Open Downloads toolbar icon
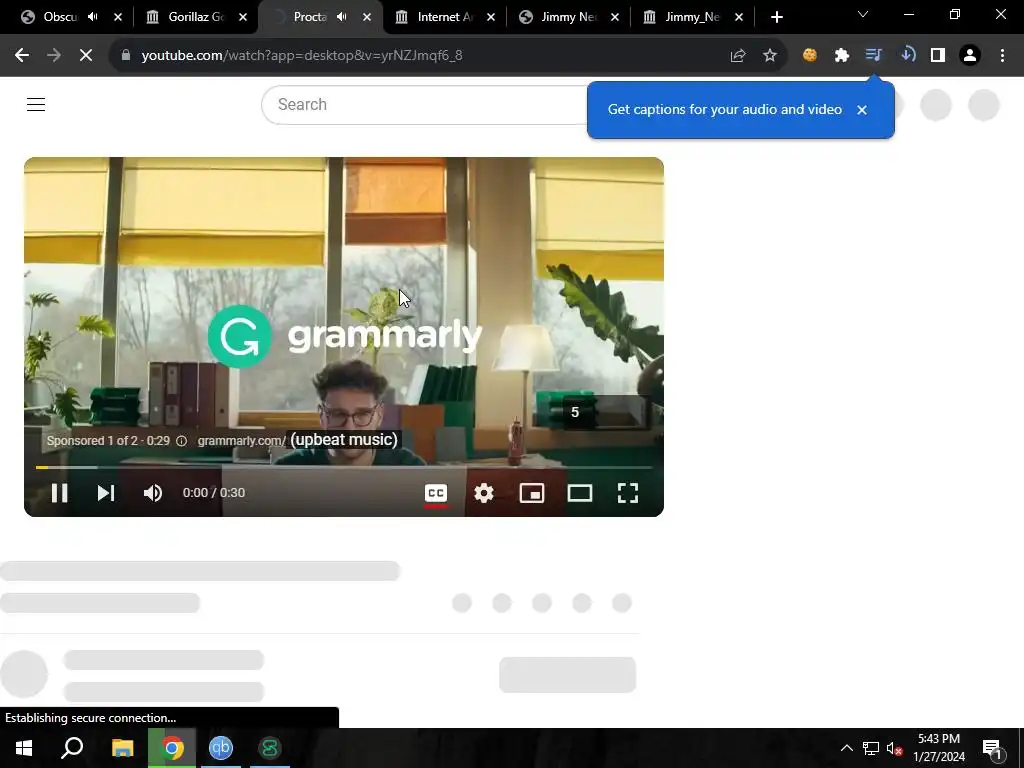This screenshot has width=1024, height=768. click(x=907, y=56)
